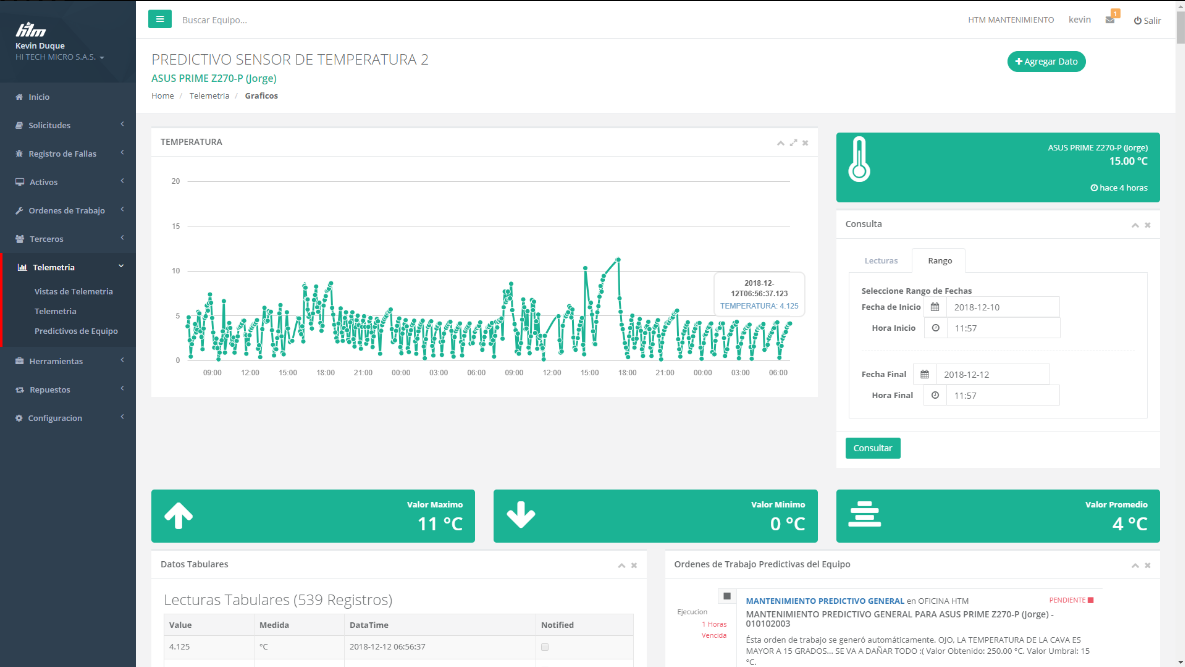The height and width of the screenshot is (667, 1185).
Task: Switch to the Lecturas tab
Action: click(881, 261)
